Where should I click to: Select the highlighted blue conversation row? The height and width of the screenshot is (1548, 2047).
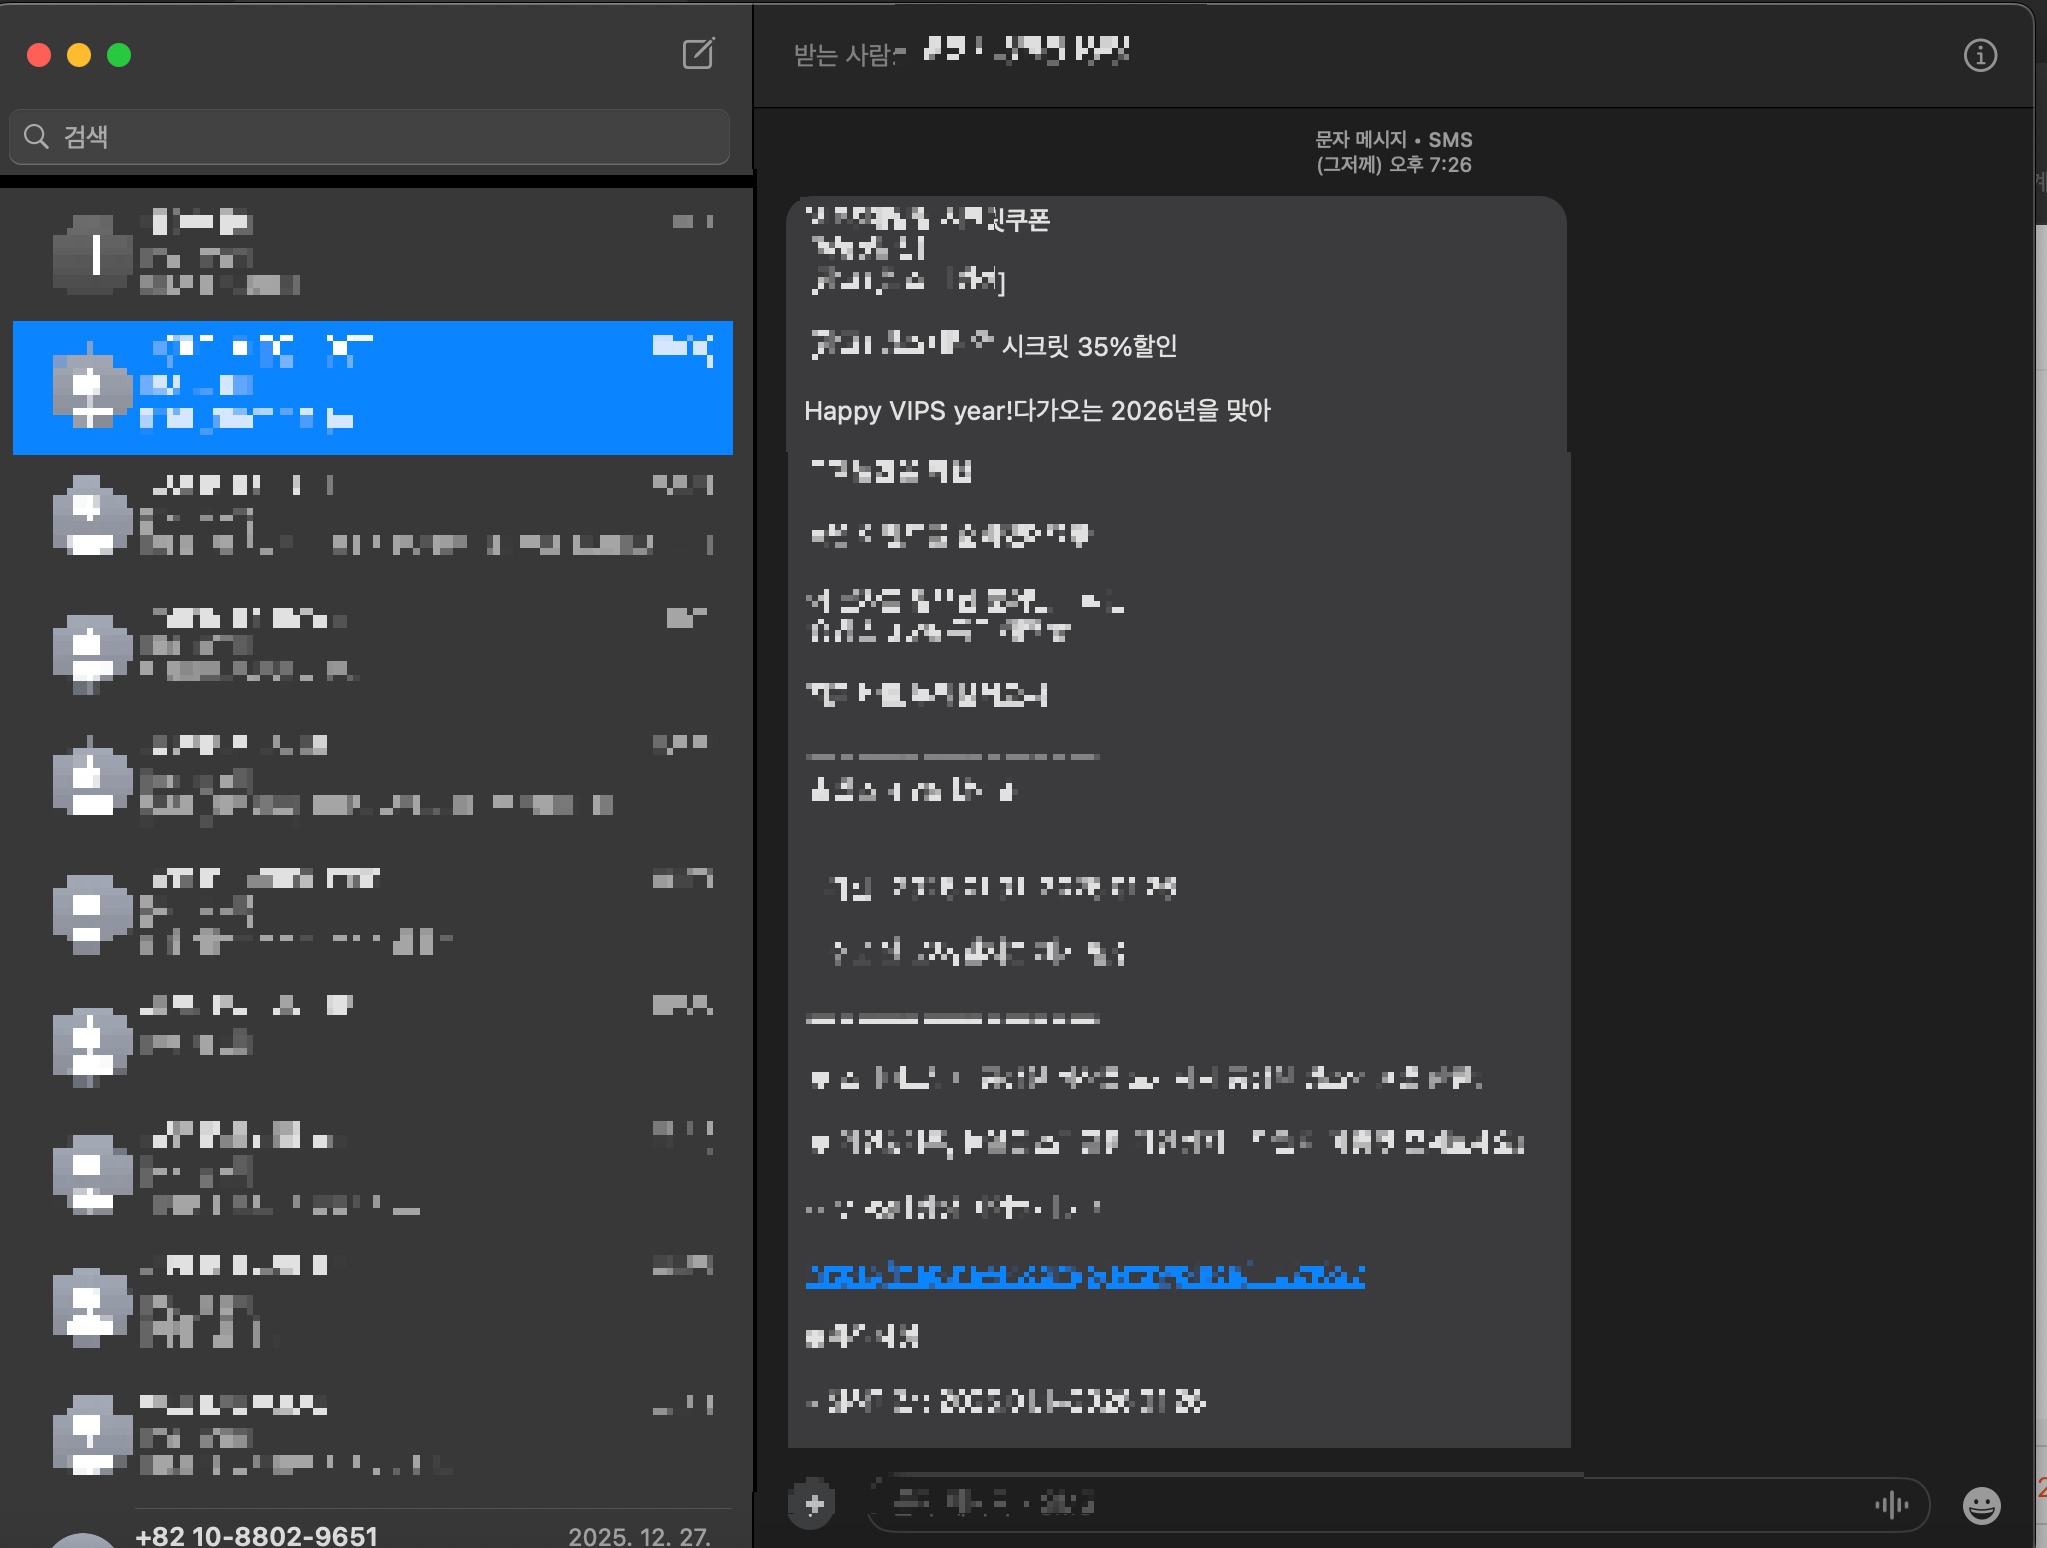tap(420, 388)
